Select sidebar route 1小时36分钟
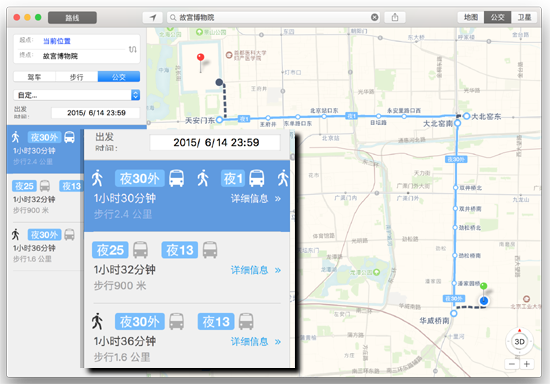This screenshot has height=384, width=550. click(x=45, y=247)
